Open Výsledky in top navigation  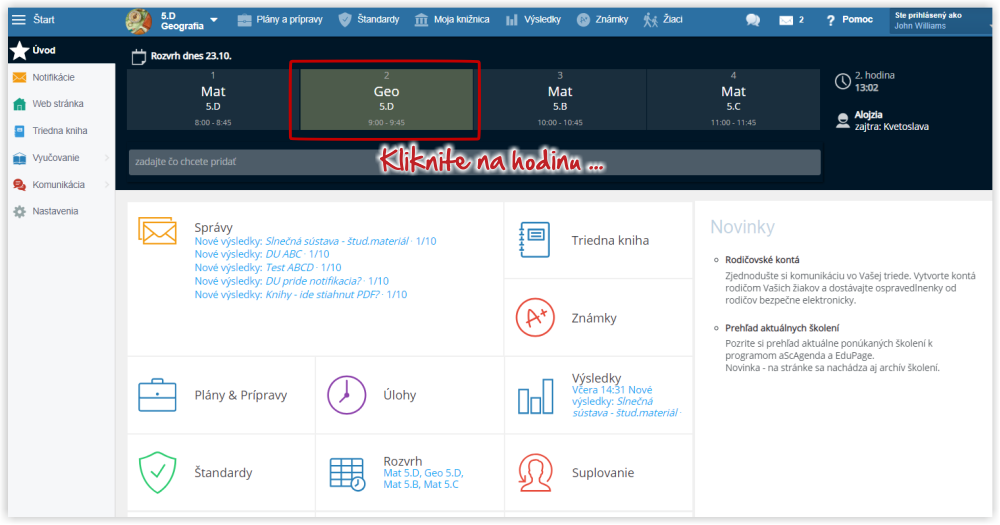(533, 20)
